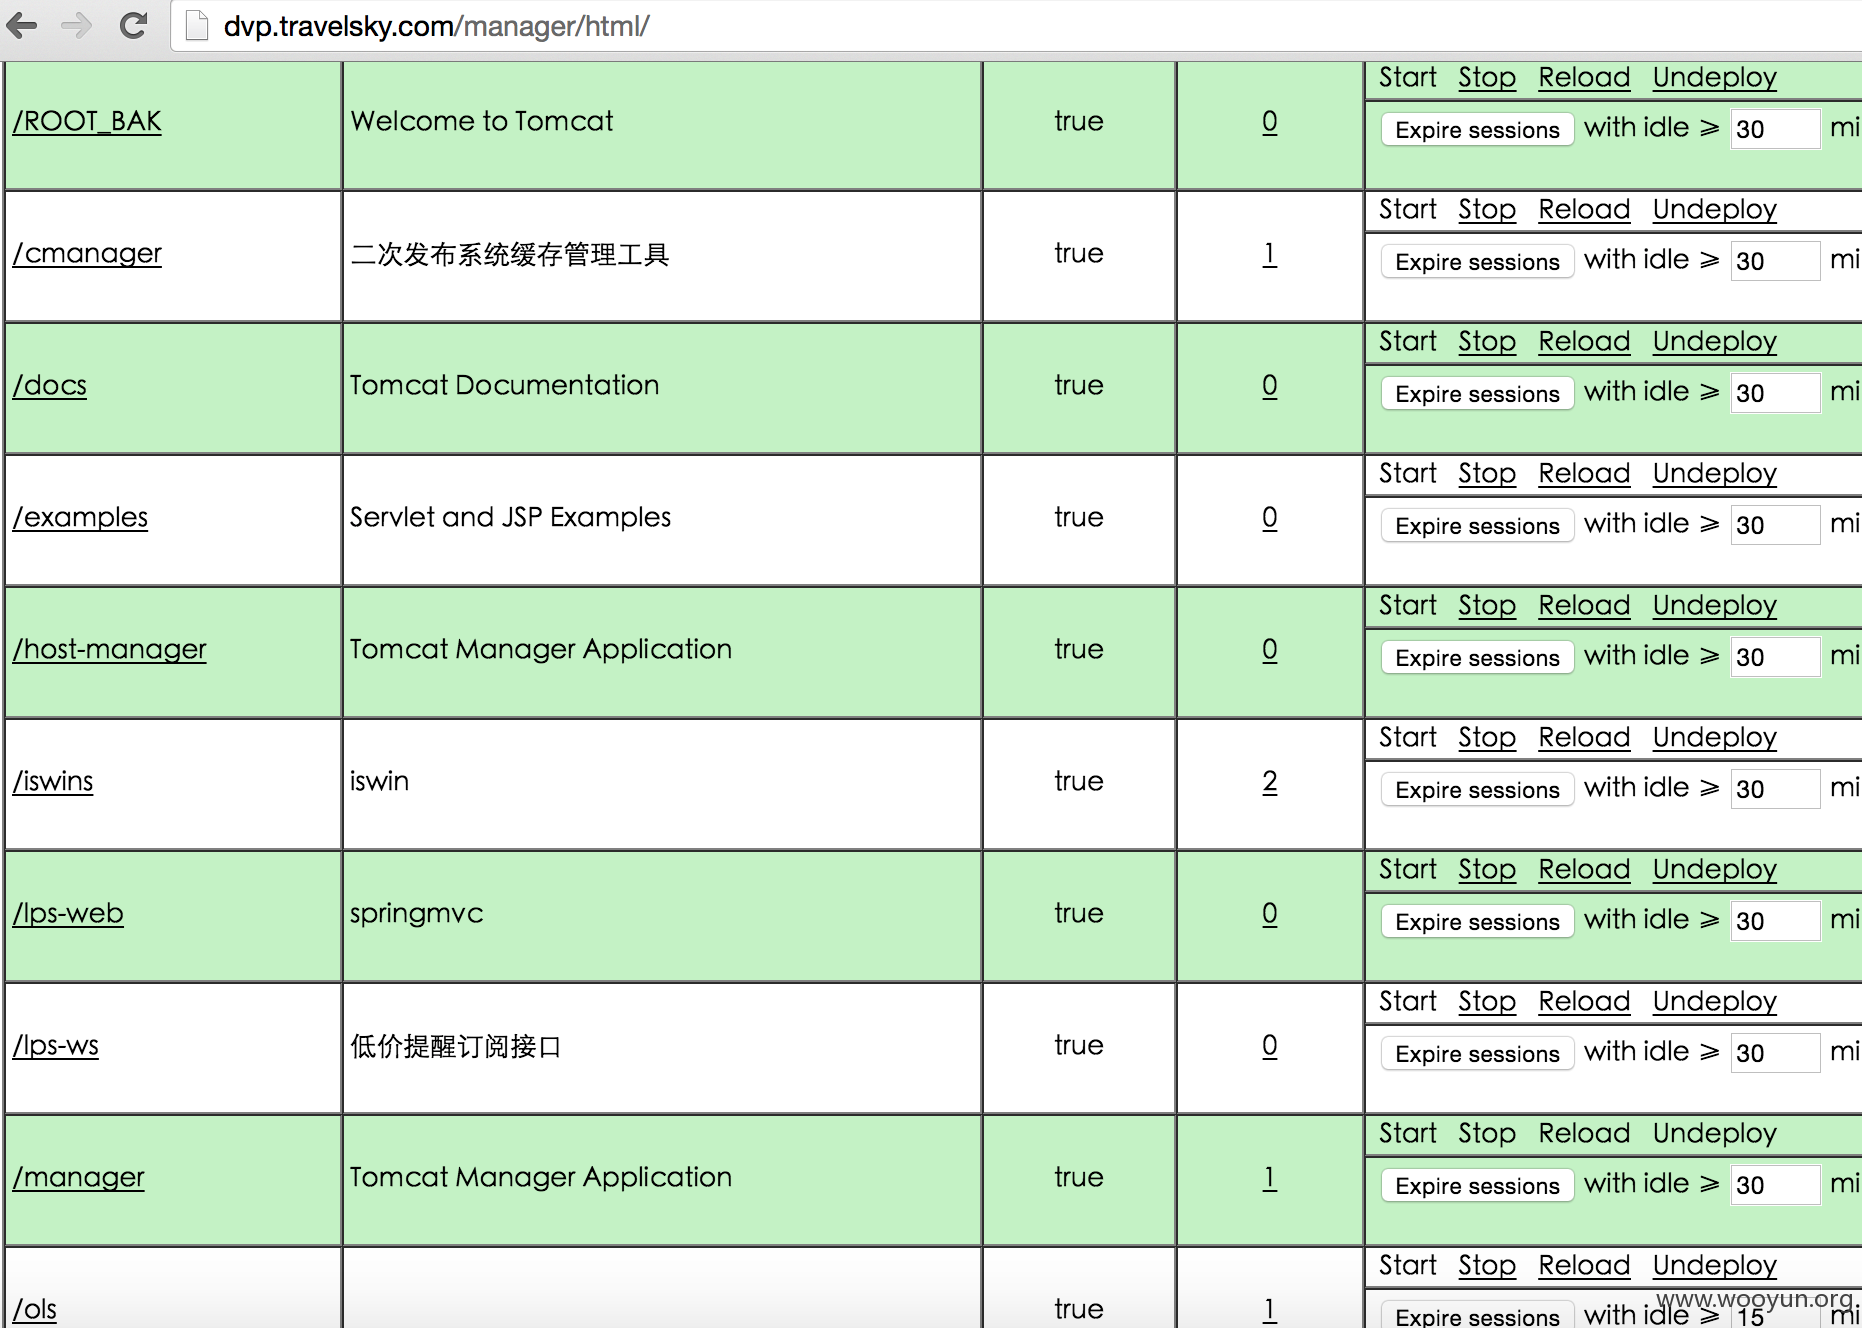View sessions count 2 for /iswins
Screen dimensions: 1862x1328
[x=1270, y=781]
